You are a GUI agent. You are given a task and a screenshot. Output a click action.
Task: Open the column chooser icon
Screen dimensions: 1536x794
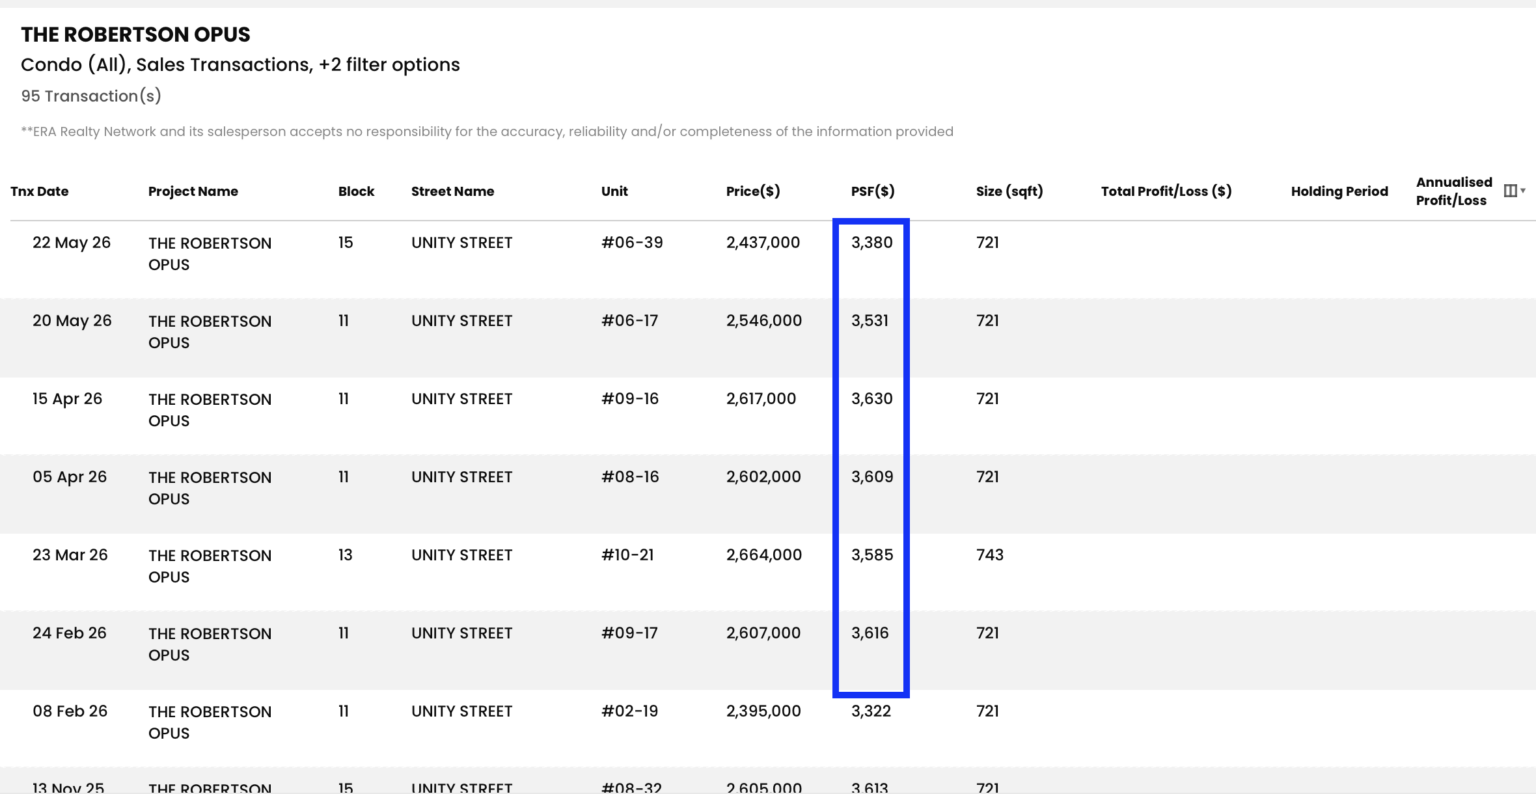click(1510, 191)
